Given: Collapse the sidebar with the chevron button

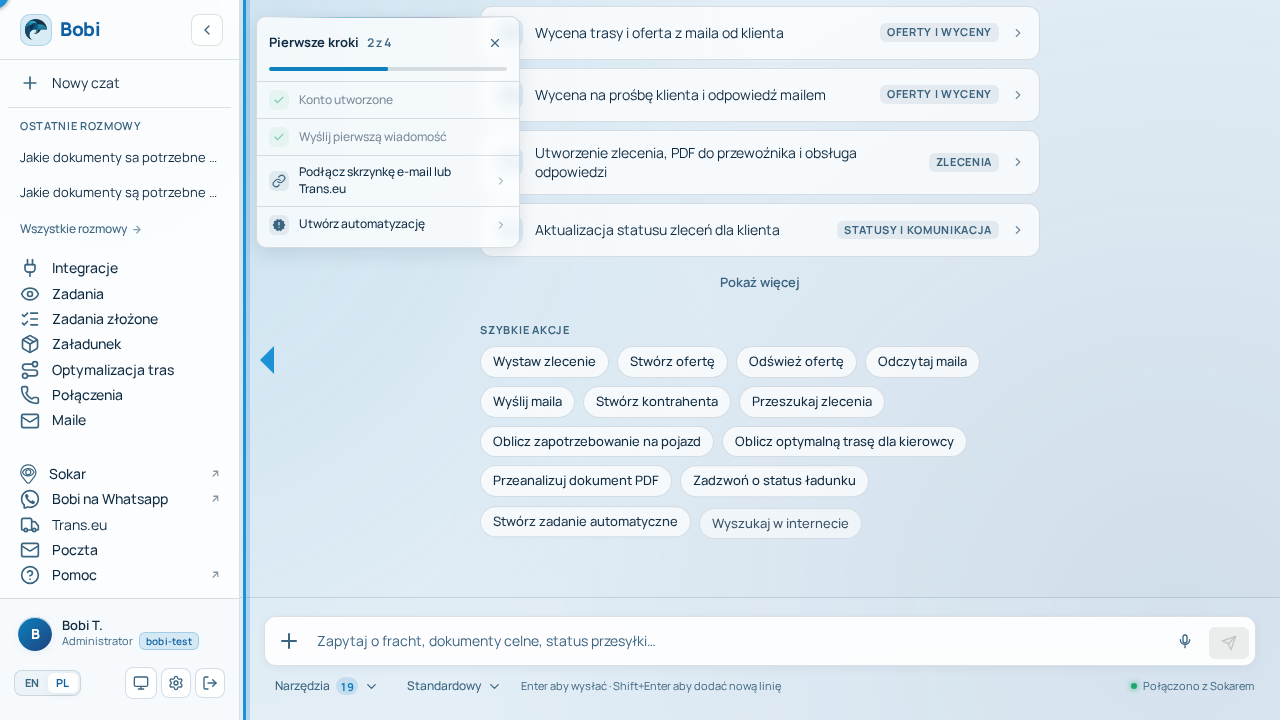Looking at the screenshot, I should 207,30.
